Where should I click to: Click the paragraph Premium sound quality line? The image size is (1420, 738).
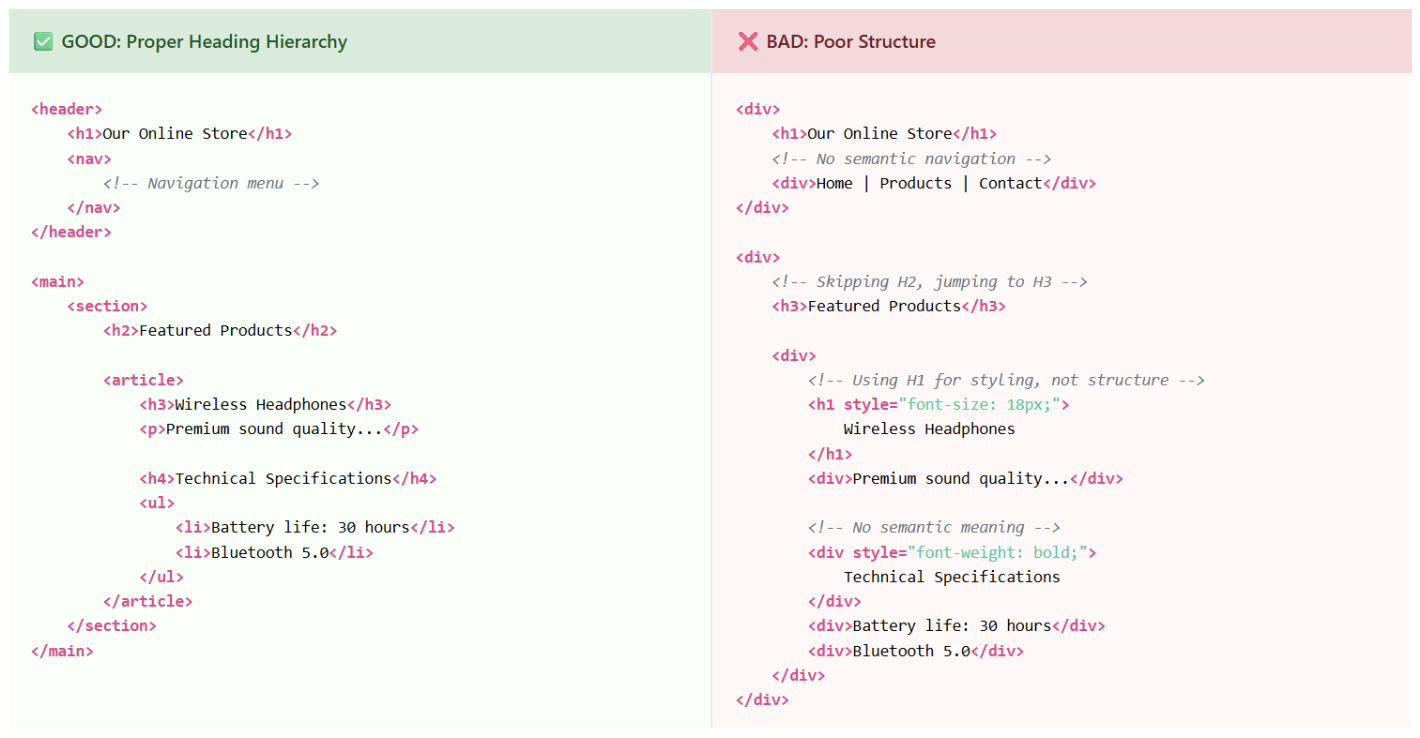click(x=279, y=429)
